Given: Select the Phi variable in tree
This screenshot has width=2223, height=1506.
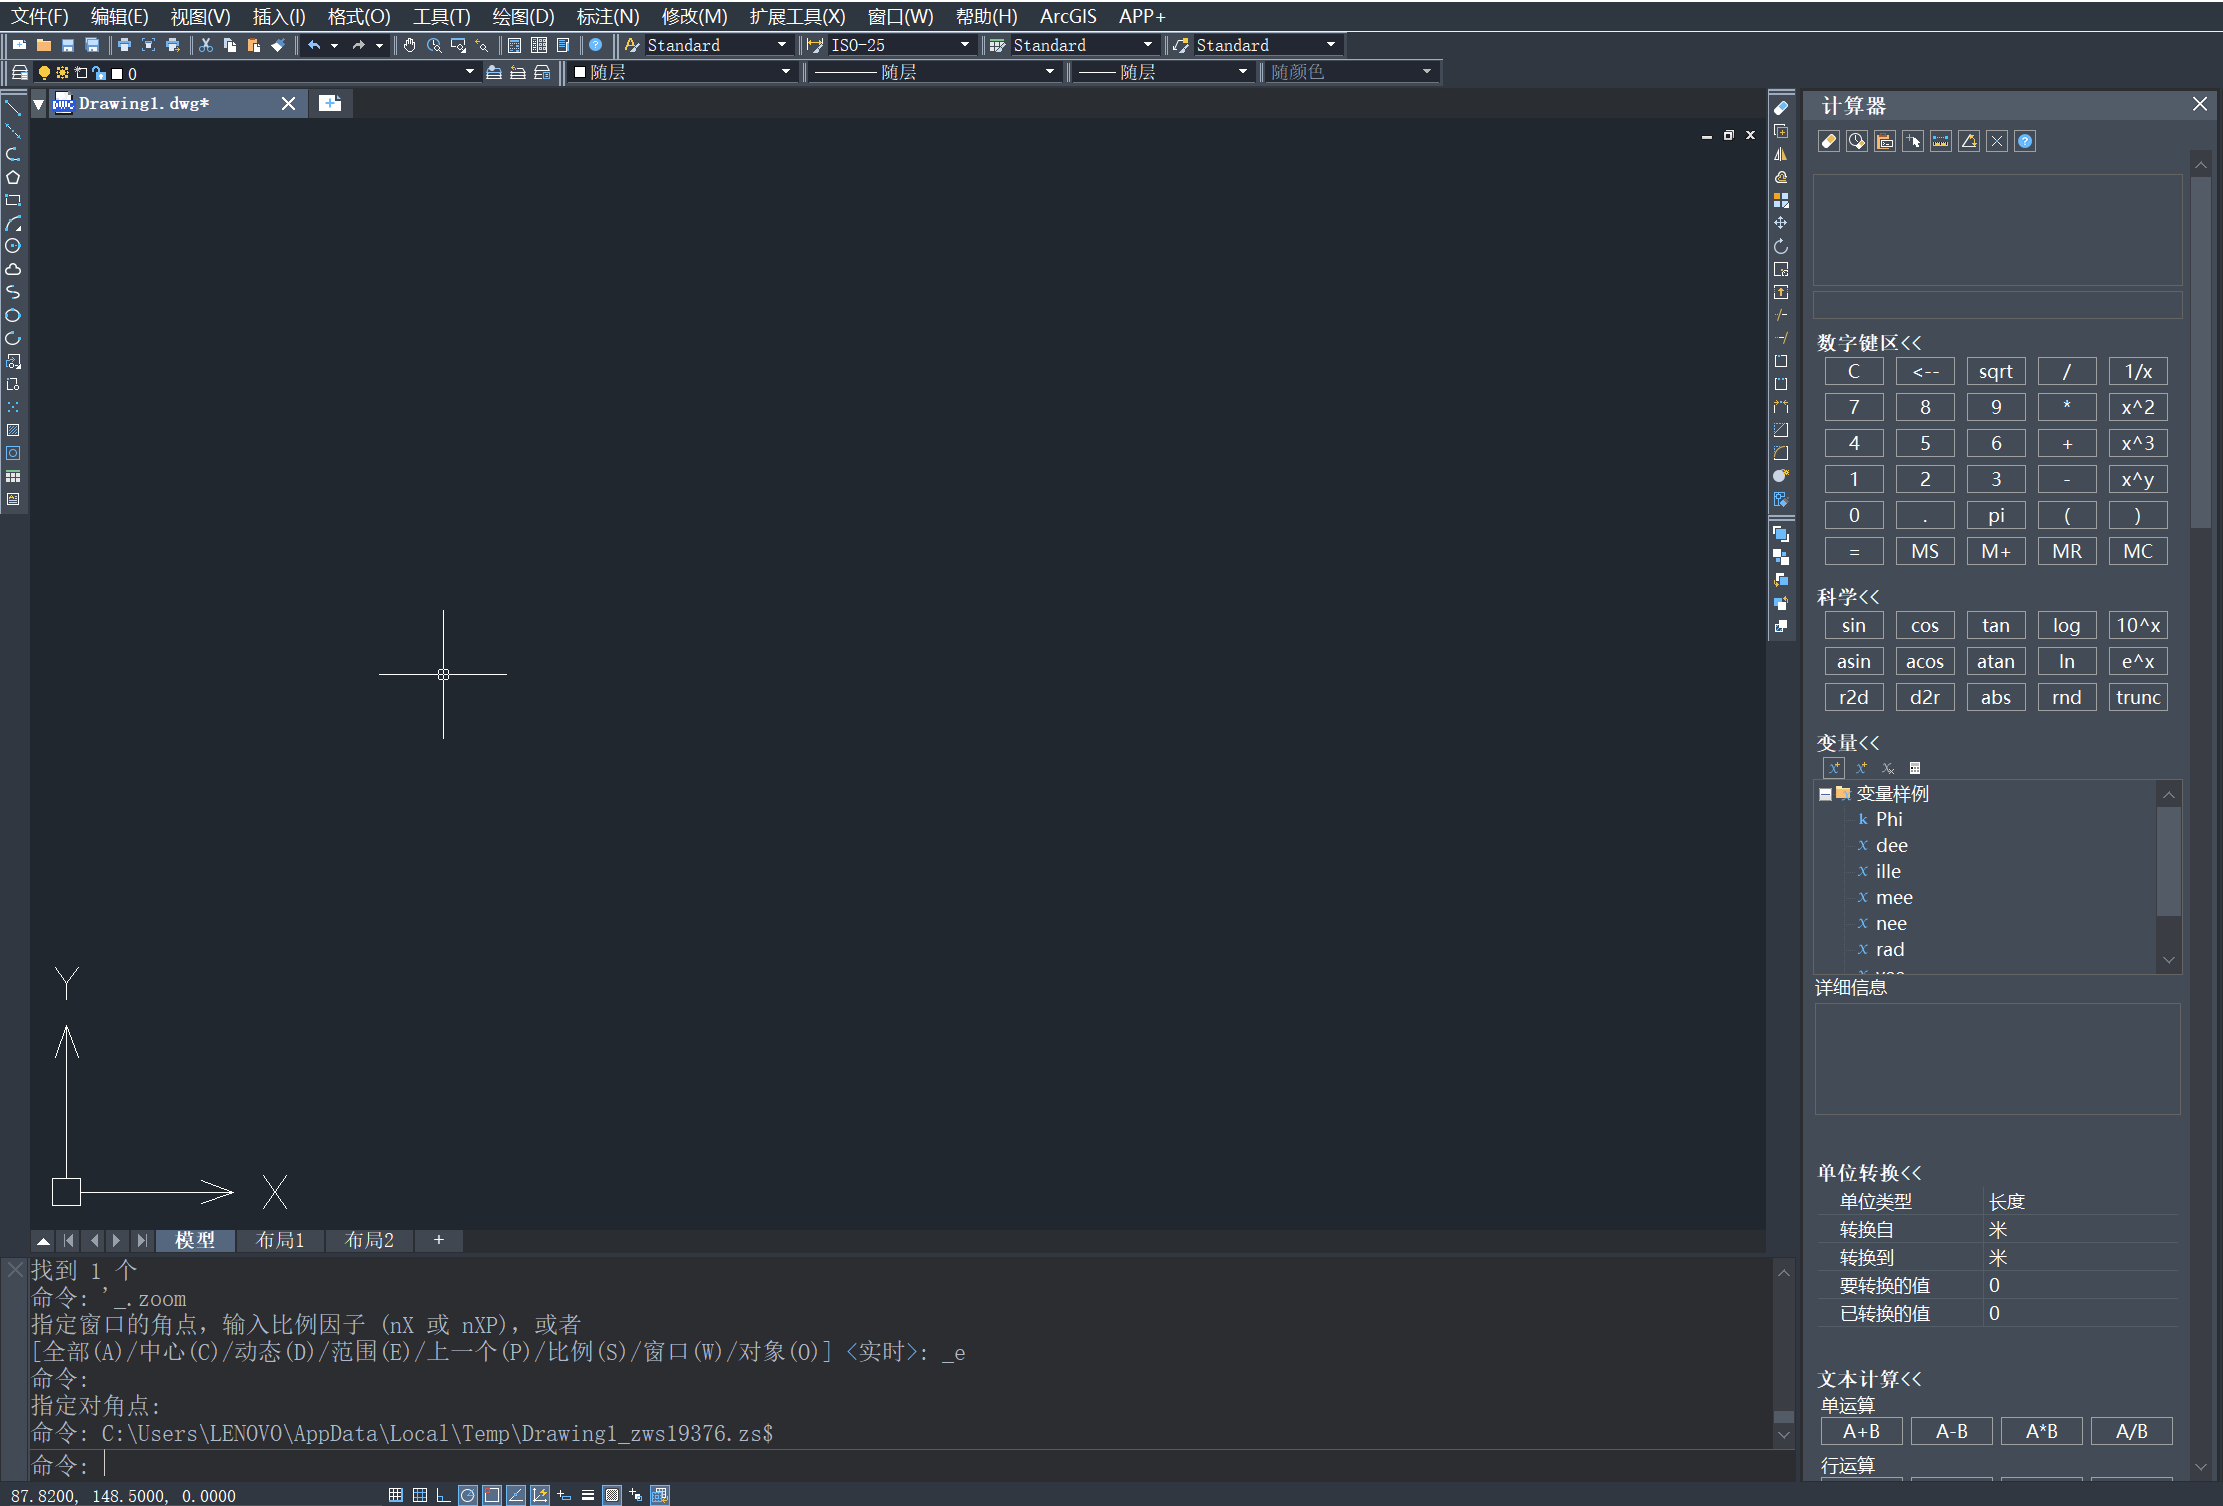Looking at the screenshot, I should (1889, 819).
